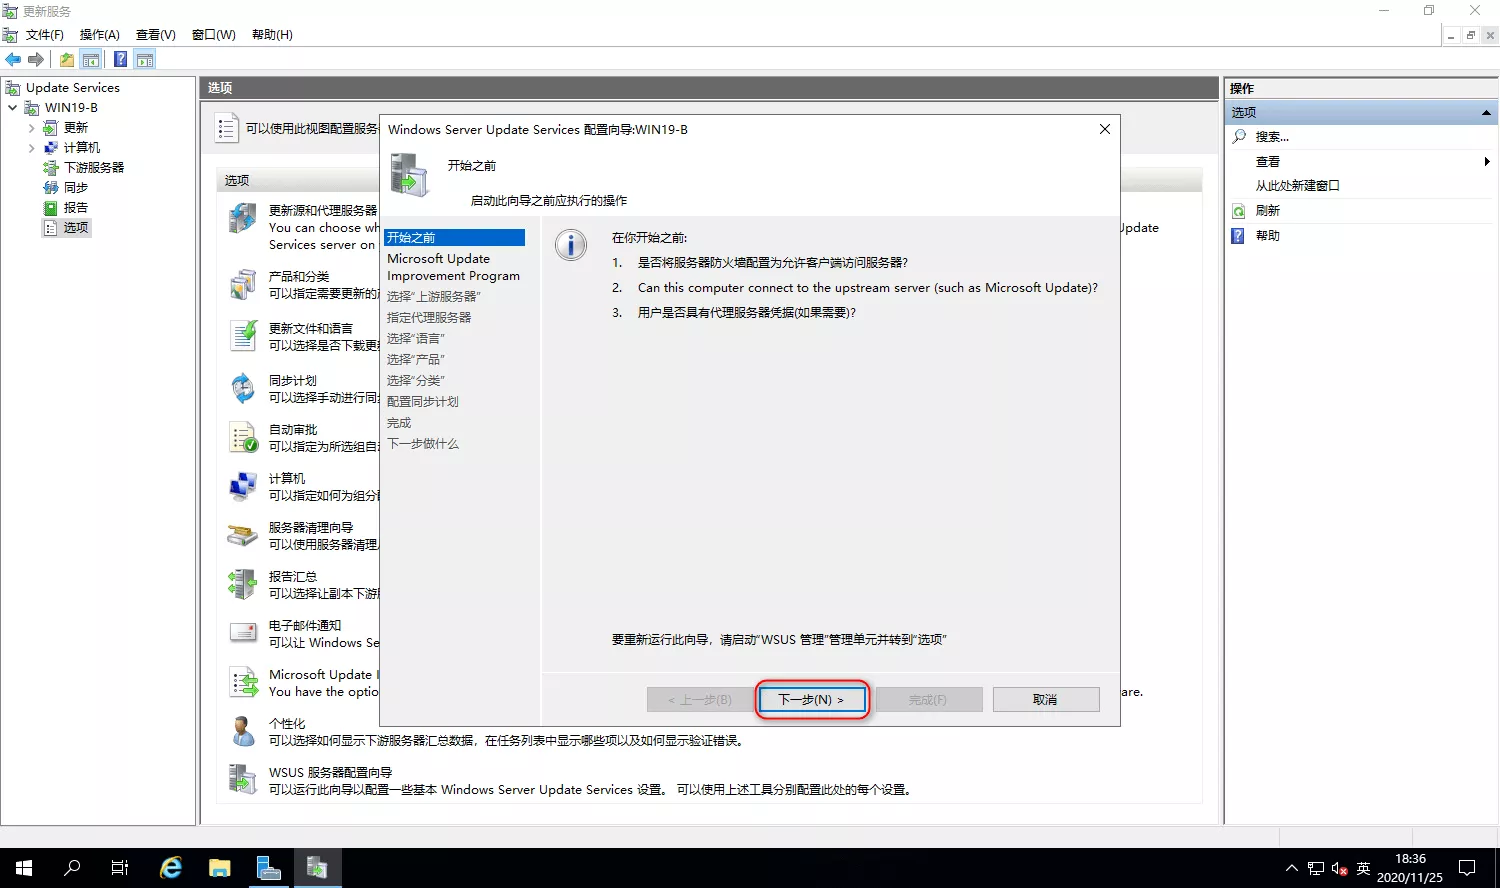Open the Action (操作) menu

click(x=99, y=35)
